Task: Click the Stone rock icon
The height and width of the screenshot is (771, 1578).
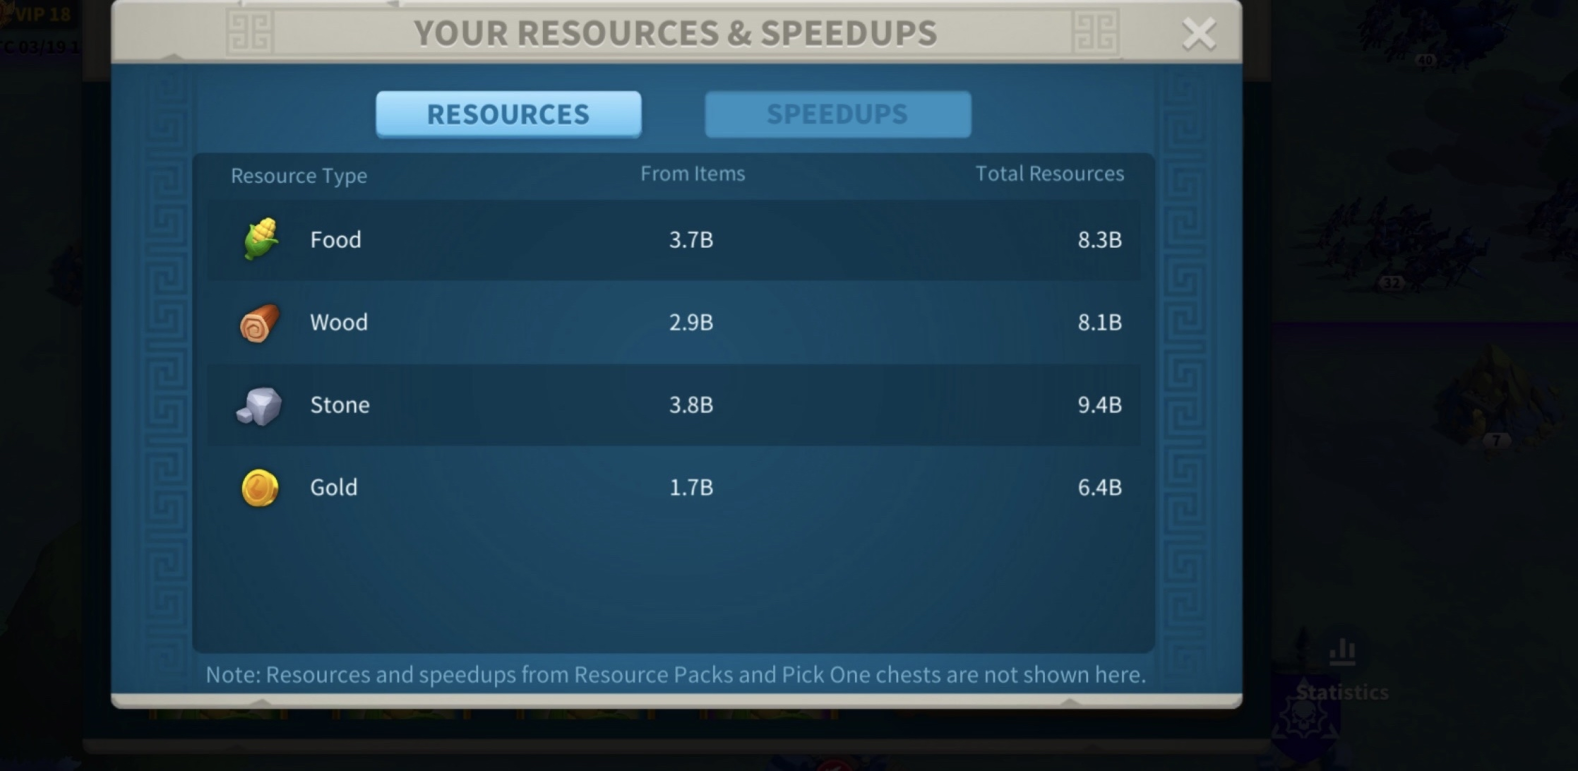Action: tap(259, 406)
